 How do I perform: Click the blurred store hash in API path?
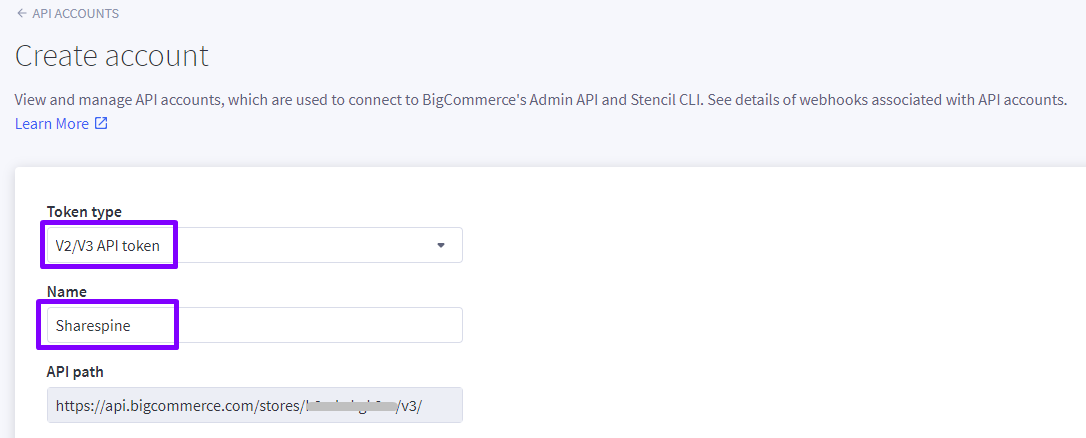coord(351,405)
